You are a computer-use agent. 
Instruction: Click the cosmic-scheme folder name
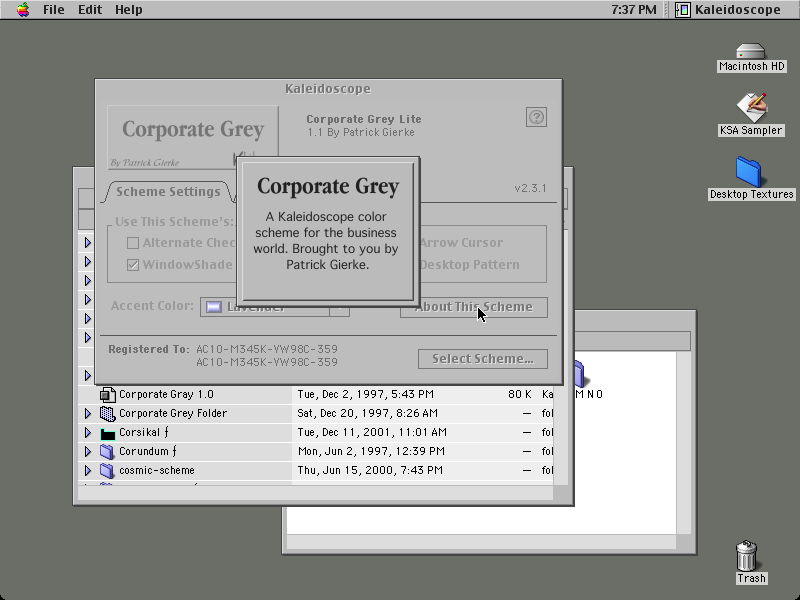click(157, 470)
